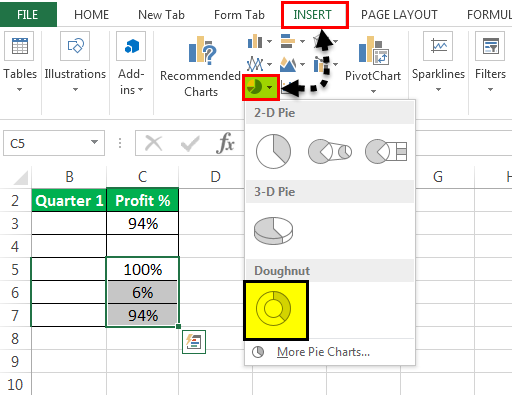Switch to the INSERT tab

click(313, 15)
